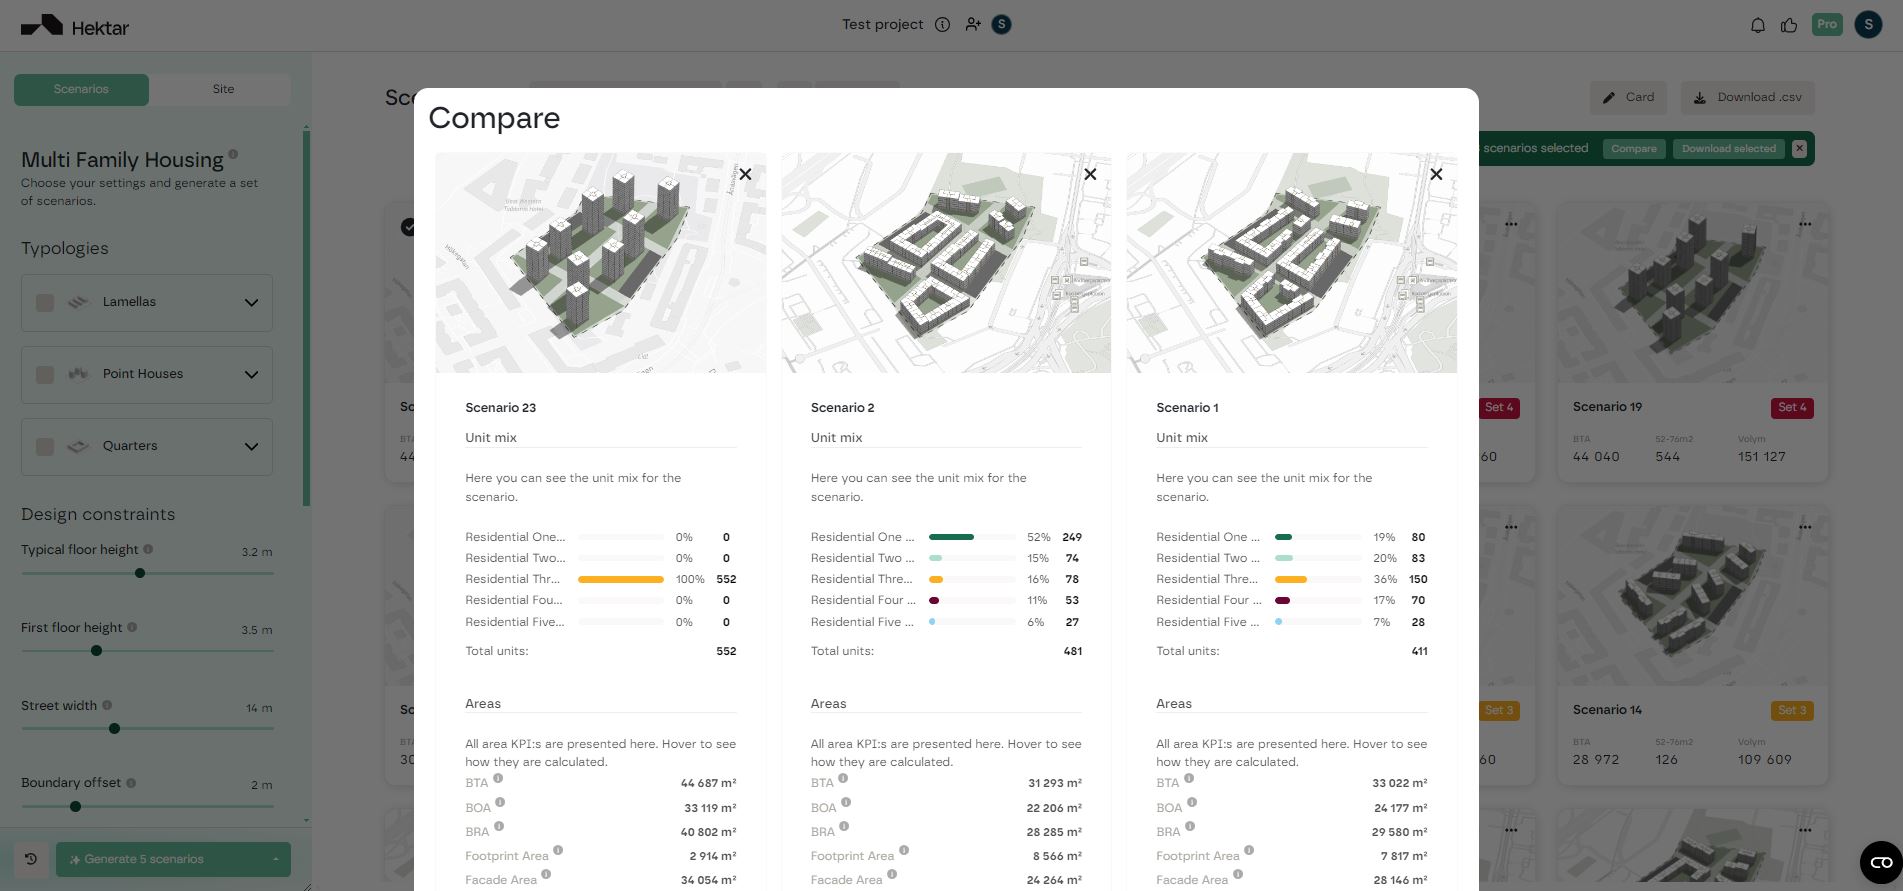Expand the Lamellas settings chevron

[x=251, y=303]
